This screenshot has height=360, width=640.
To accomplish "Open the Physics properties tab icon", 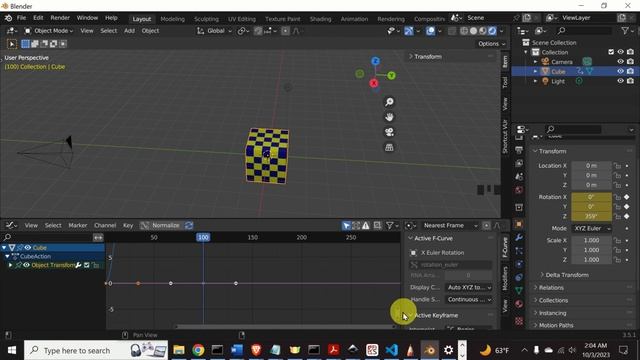I will (519, 264).
